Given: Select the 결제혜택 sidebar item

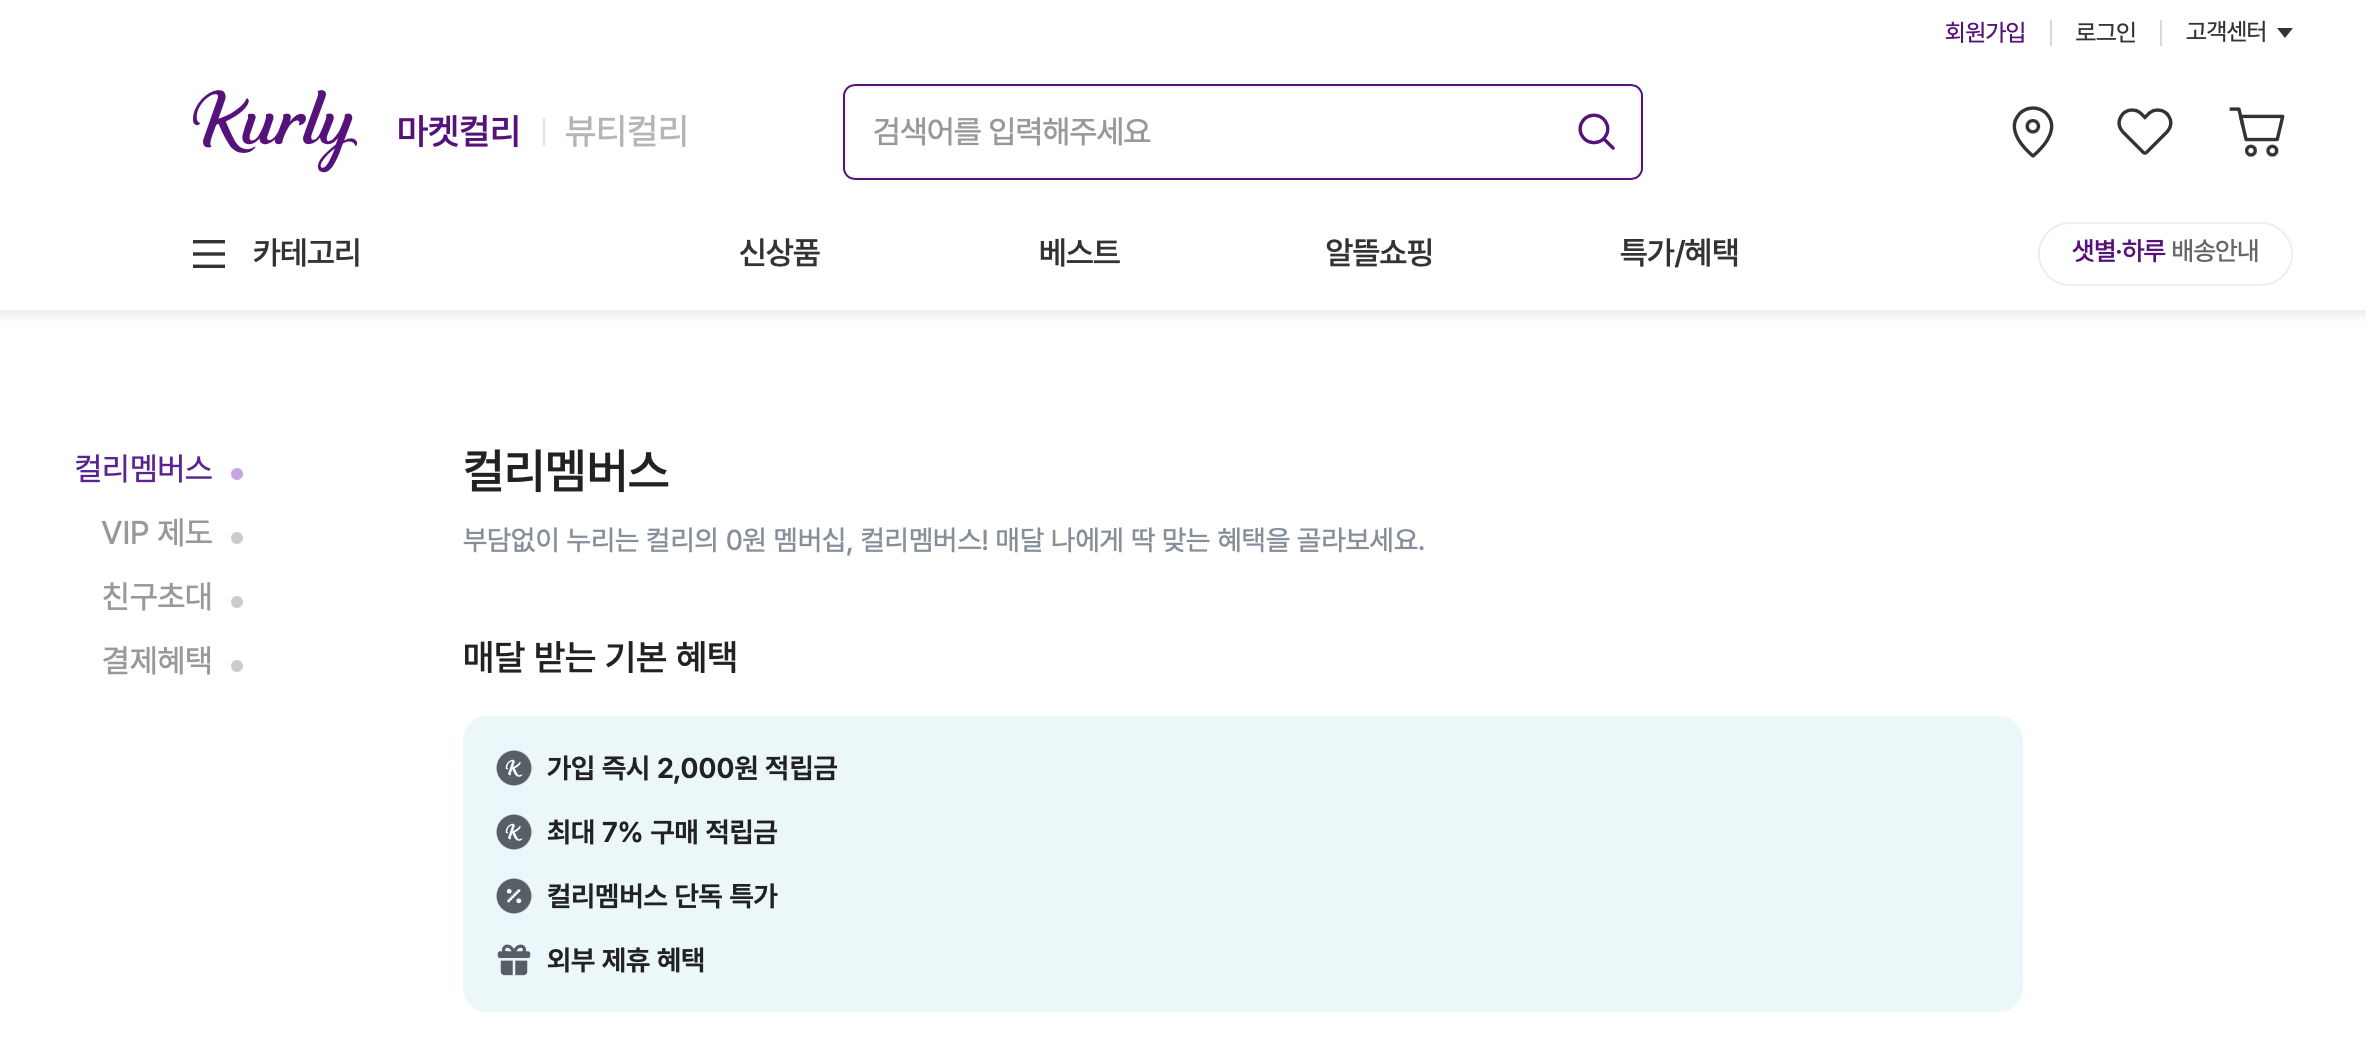Looking at the screenshot, I should coord(156,661).
